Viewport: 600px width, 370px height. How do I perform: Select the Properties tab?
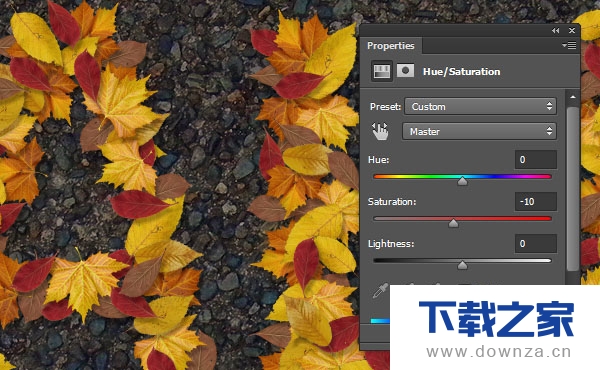pos(391,46)
